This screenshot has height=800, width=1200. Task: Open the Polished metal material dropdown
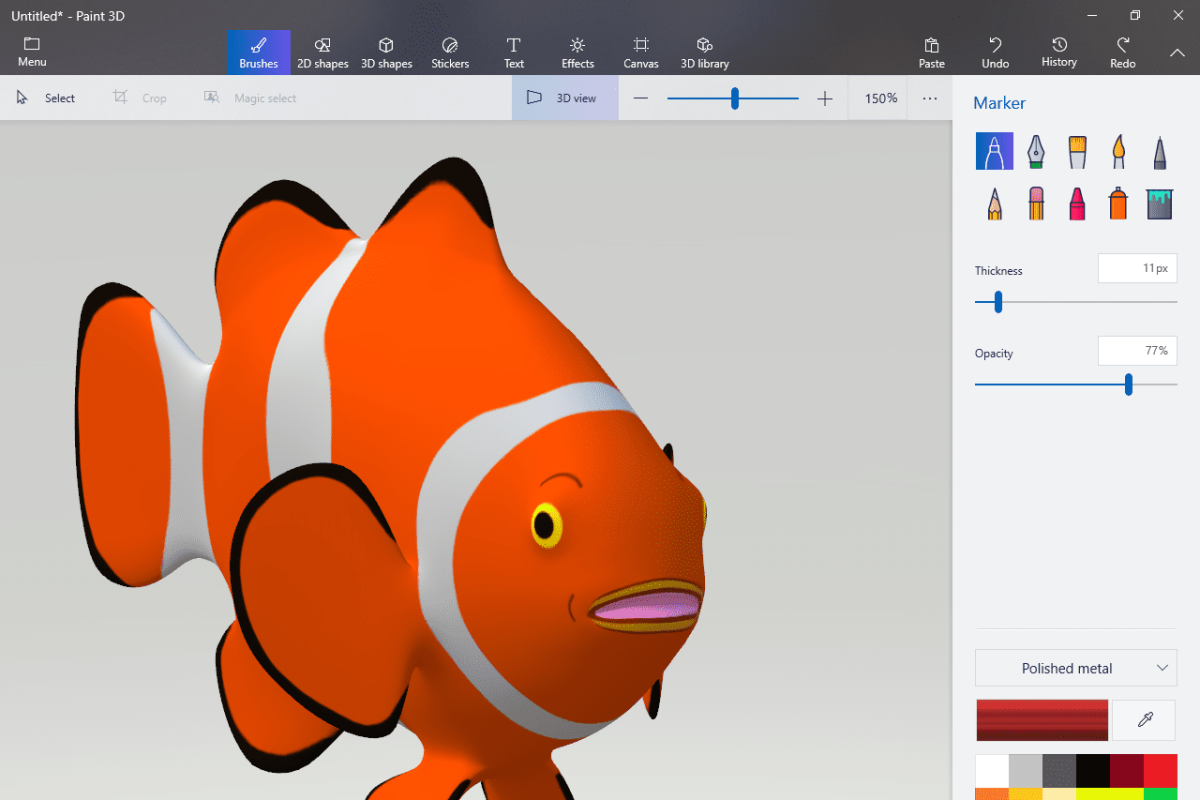pyautogui.click(x=1076, y=668)
